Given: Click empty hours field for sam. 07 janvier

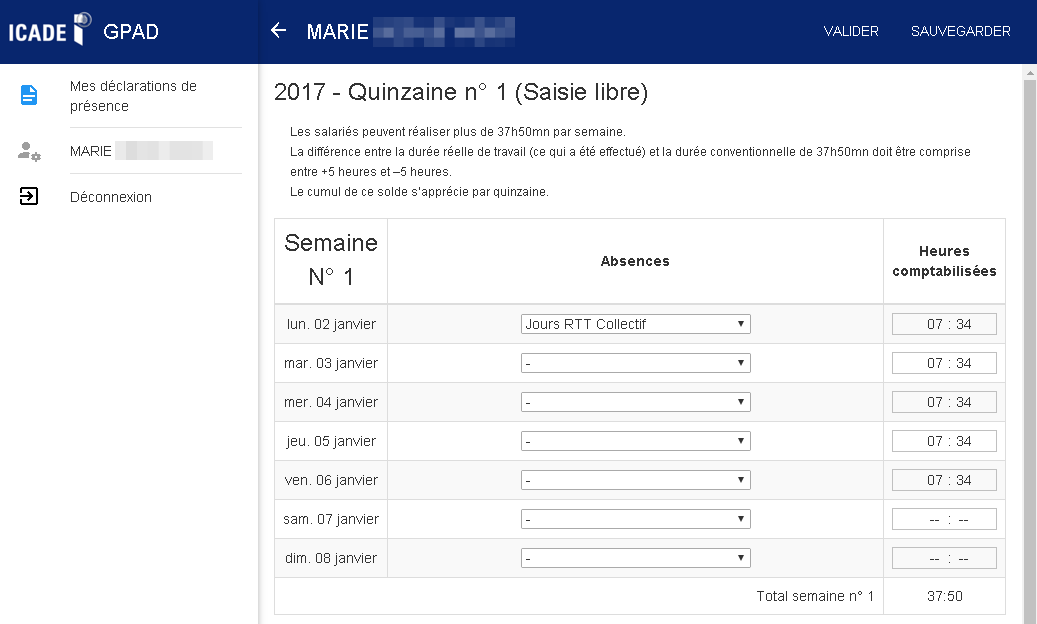Looking at the screenshot, I should [x=944, y=519].
